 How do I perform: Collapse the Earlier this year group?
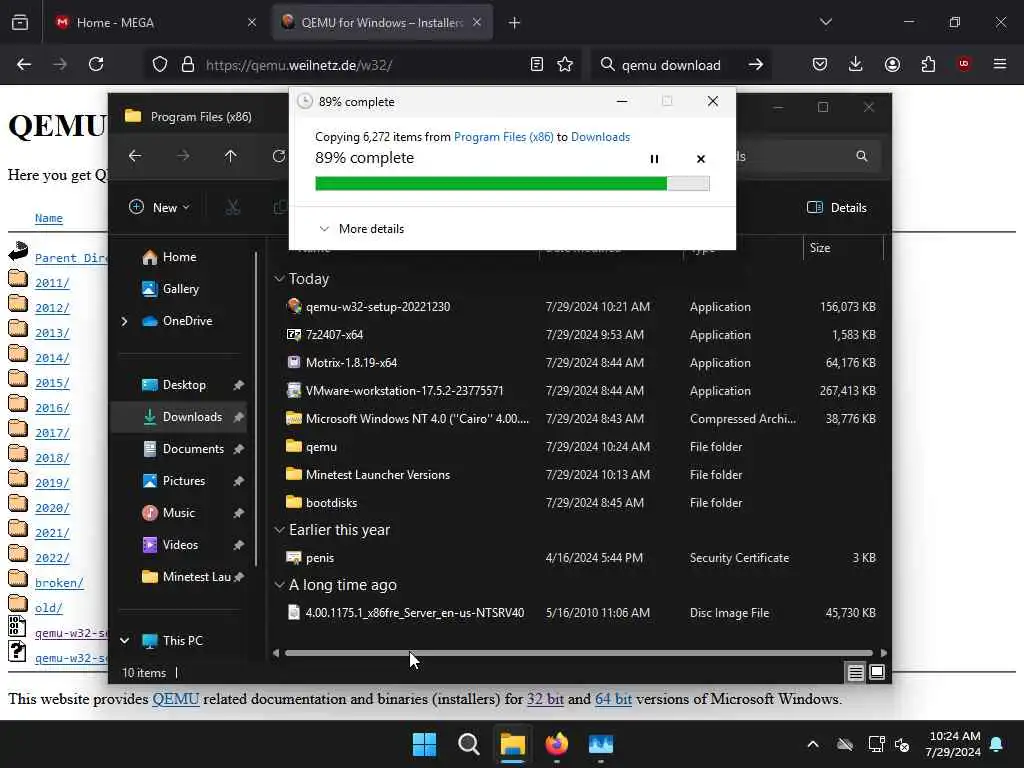[280, 530]
